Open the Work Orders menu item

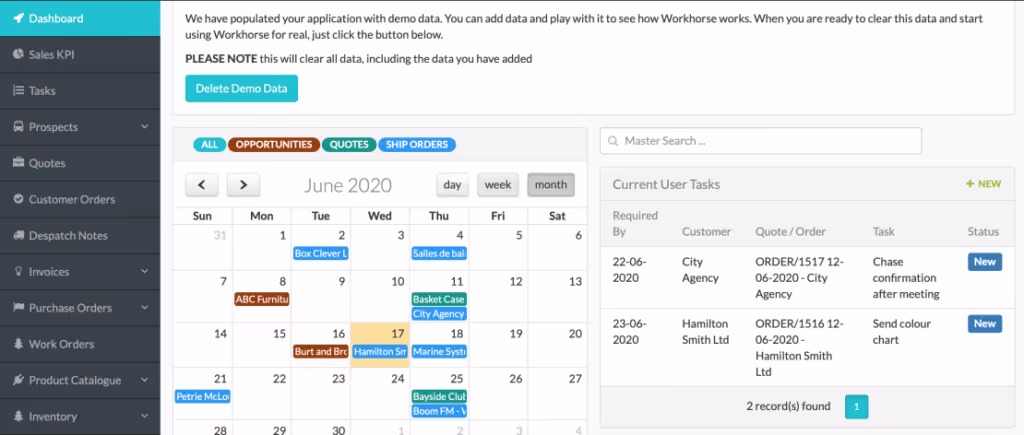tap(80, 344)
